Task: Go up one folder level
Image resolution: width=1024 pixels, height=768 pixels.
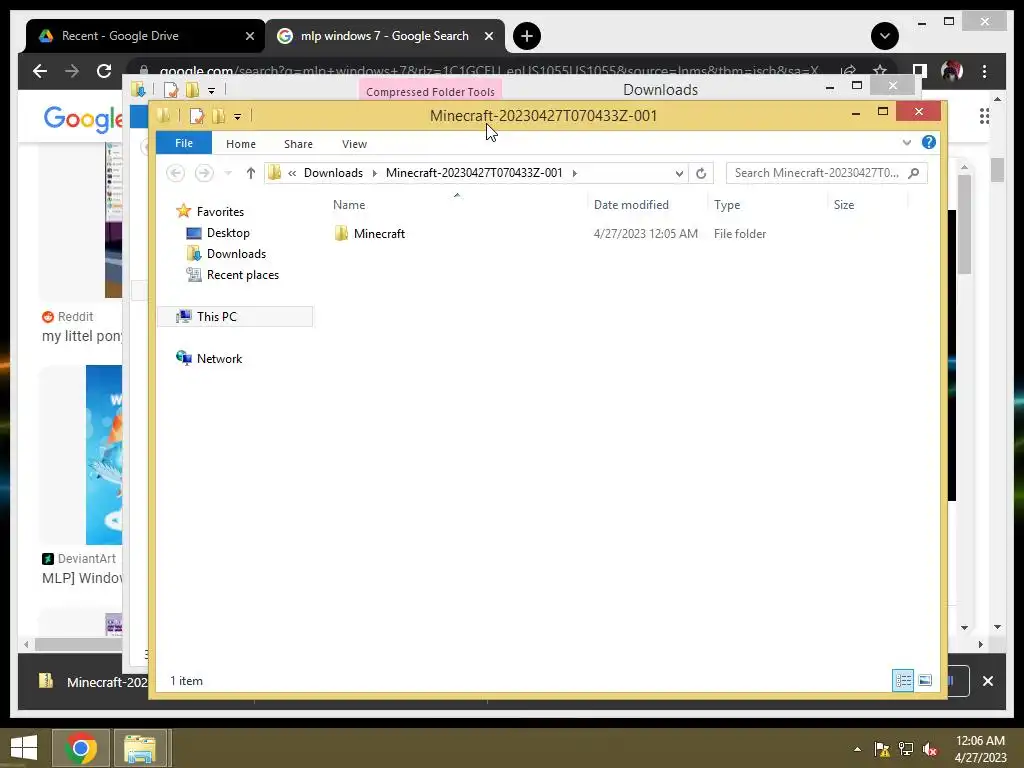Action: (251, 172)
